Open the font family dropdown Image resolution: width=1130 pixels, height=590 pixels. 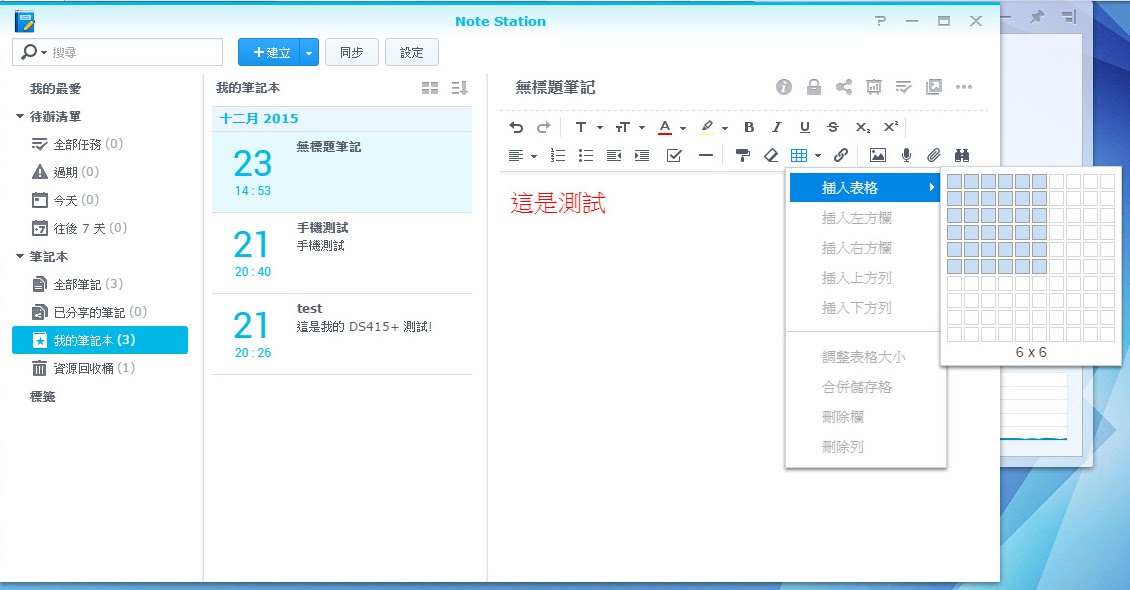coord(588,128)
